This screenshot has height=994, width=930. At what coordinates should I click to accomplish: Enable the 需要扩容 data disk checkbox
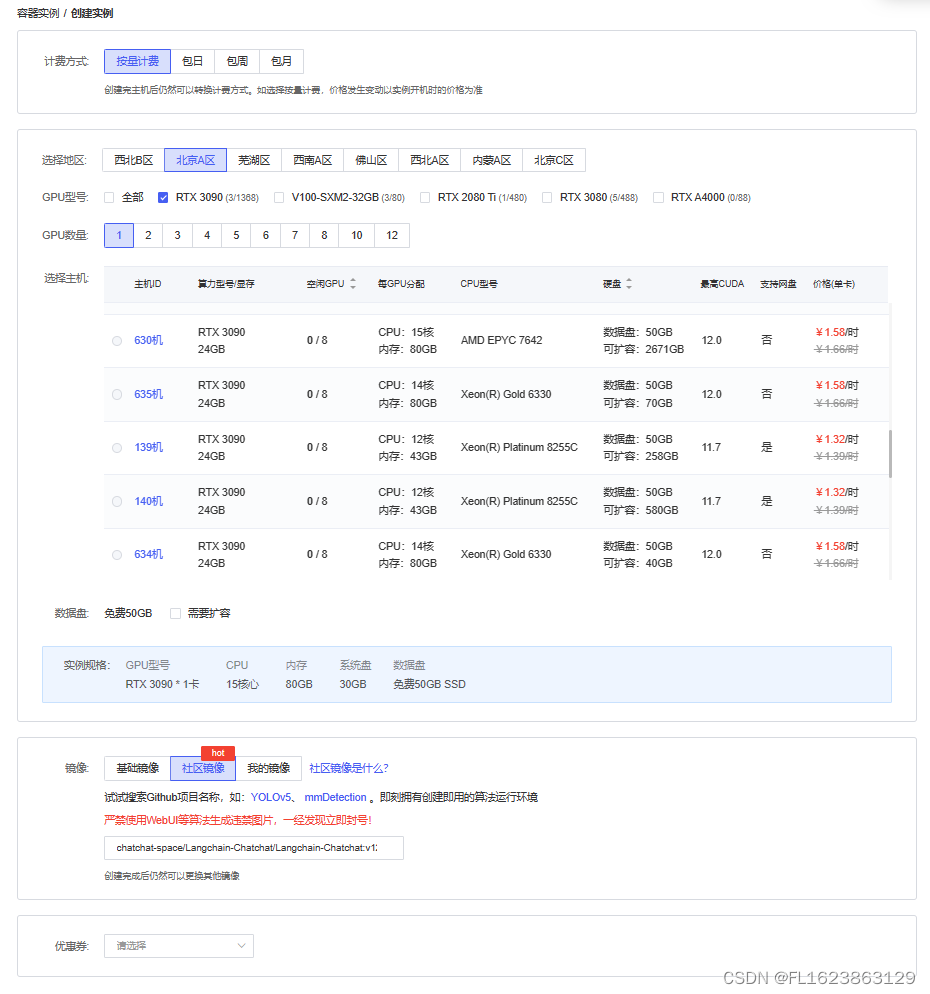point(175,613)
